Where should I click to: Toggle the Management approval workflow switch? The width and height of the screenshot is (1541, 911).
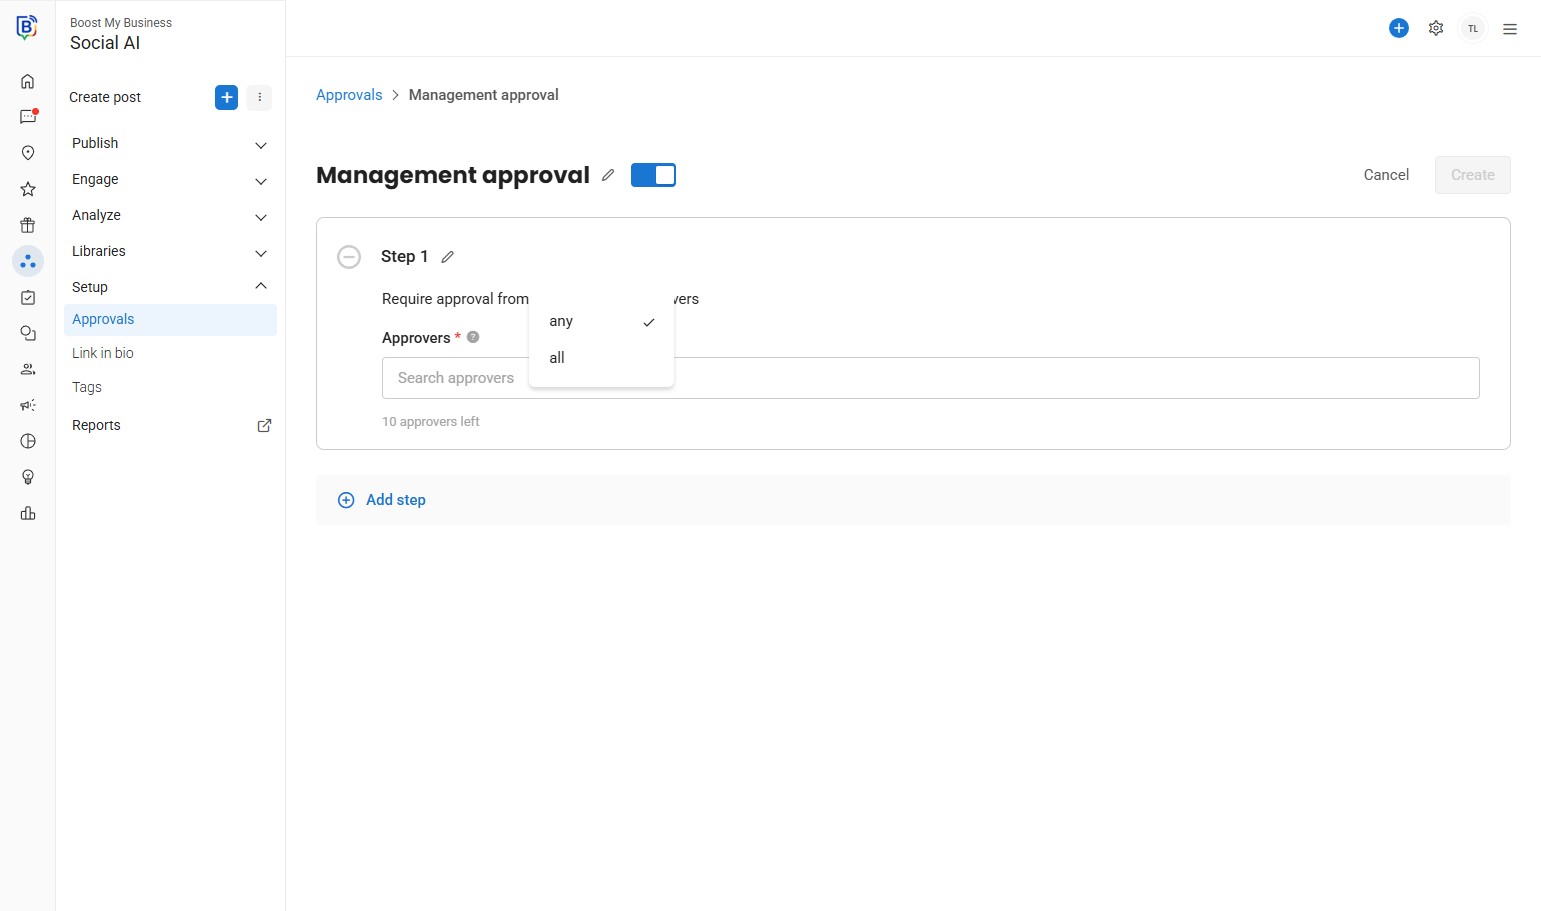click(653, 175)
